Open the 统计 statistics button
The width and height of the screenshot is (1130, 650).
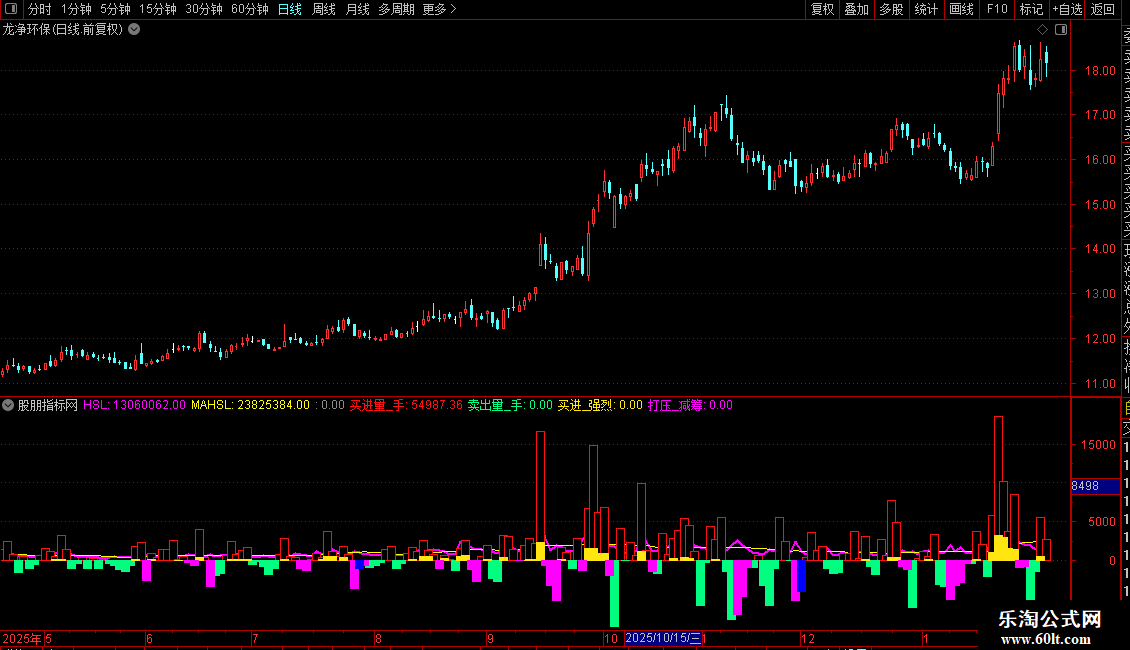coord(926,9)
